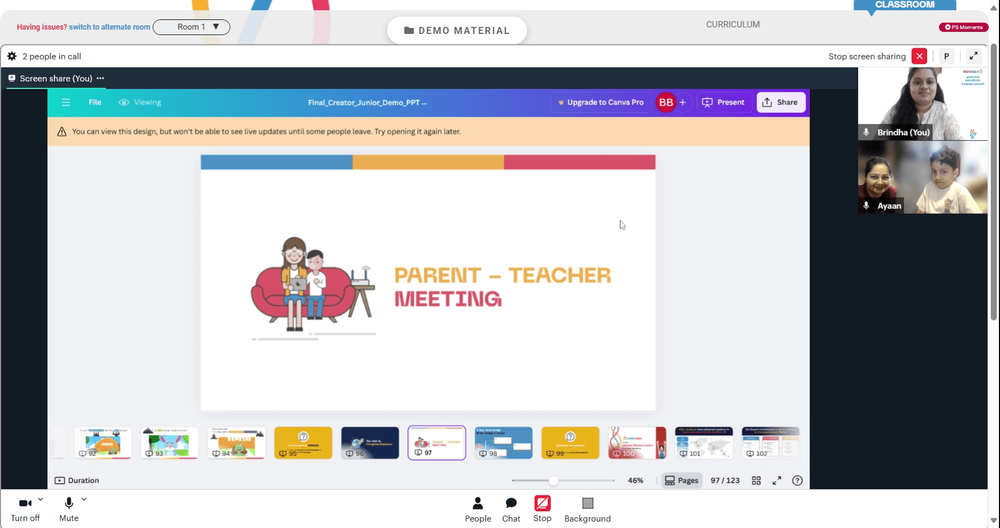
Task: Click the 97 / 123 page counter
Action: click(725, 480)
